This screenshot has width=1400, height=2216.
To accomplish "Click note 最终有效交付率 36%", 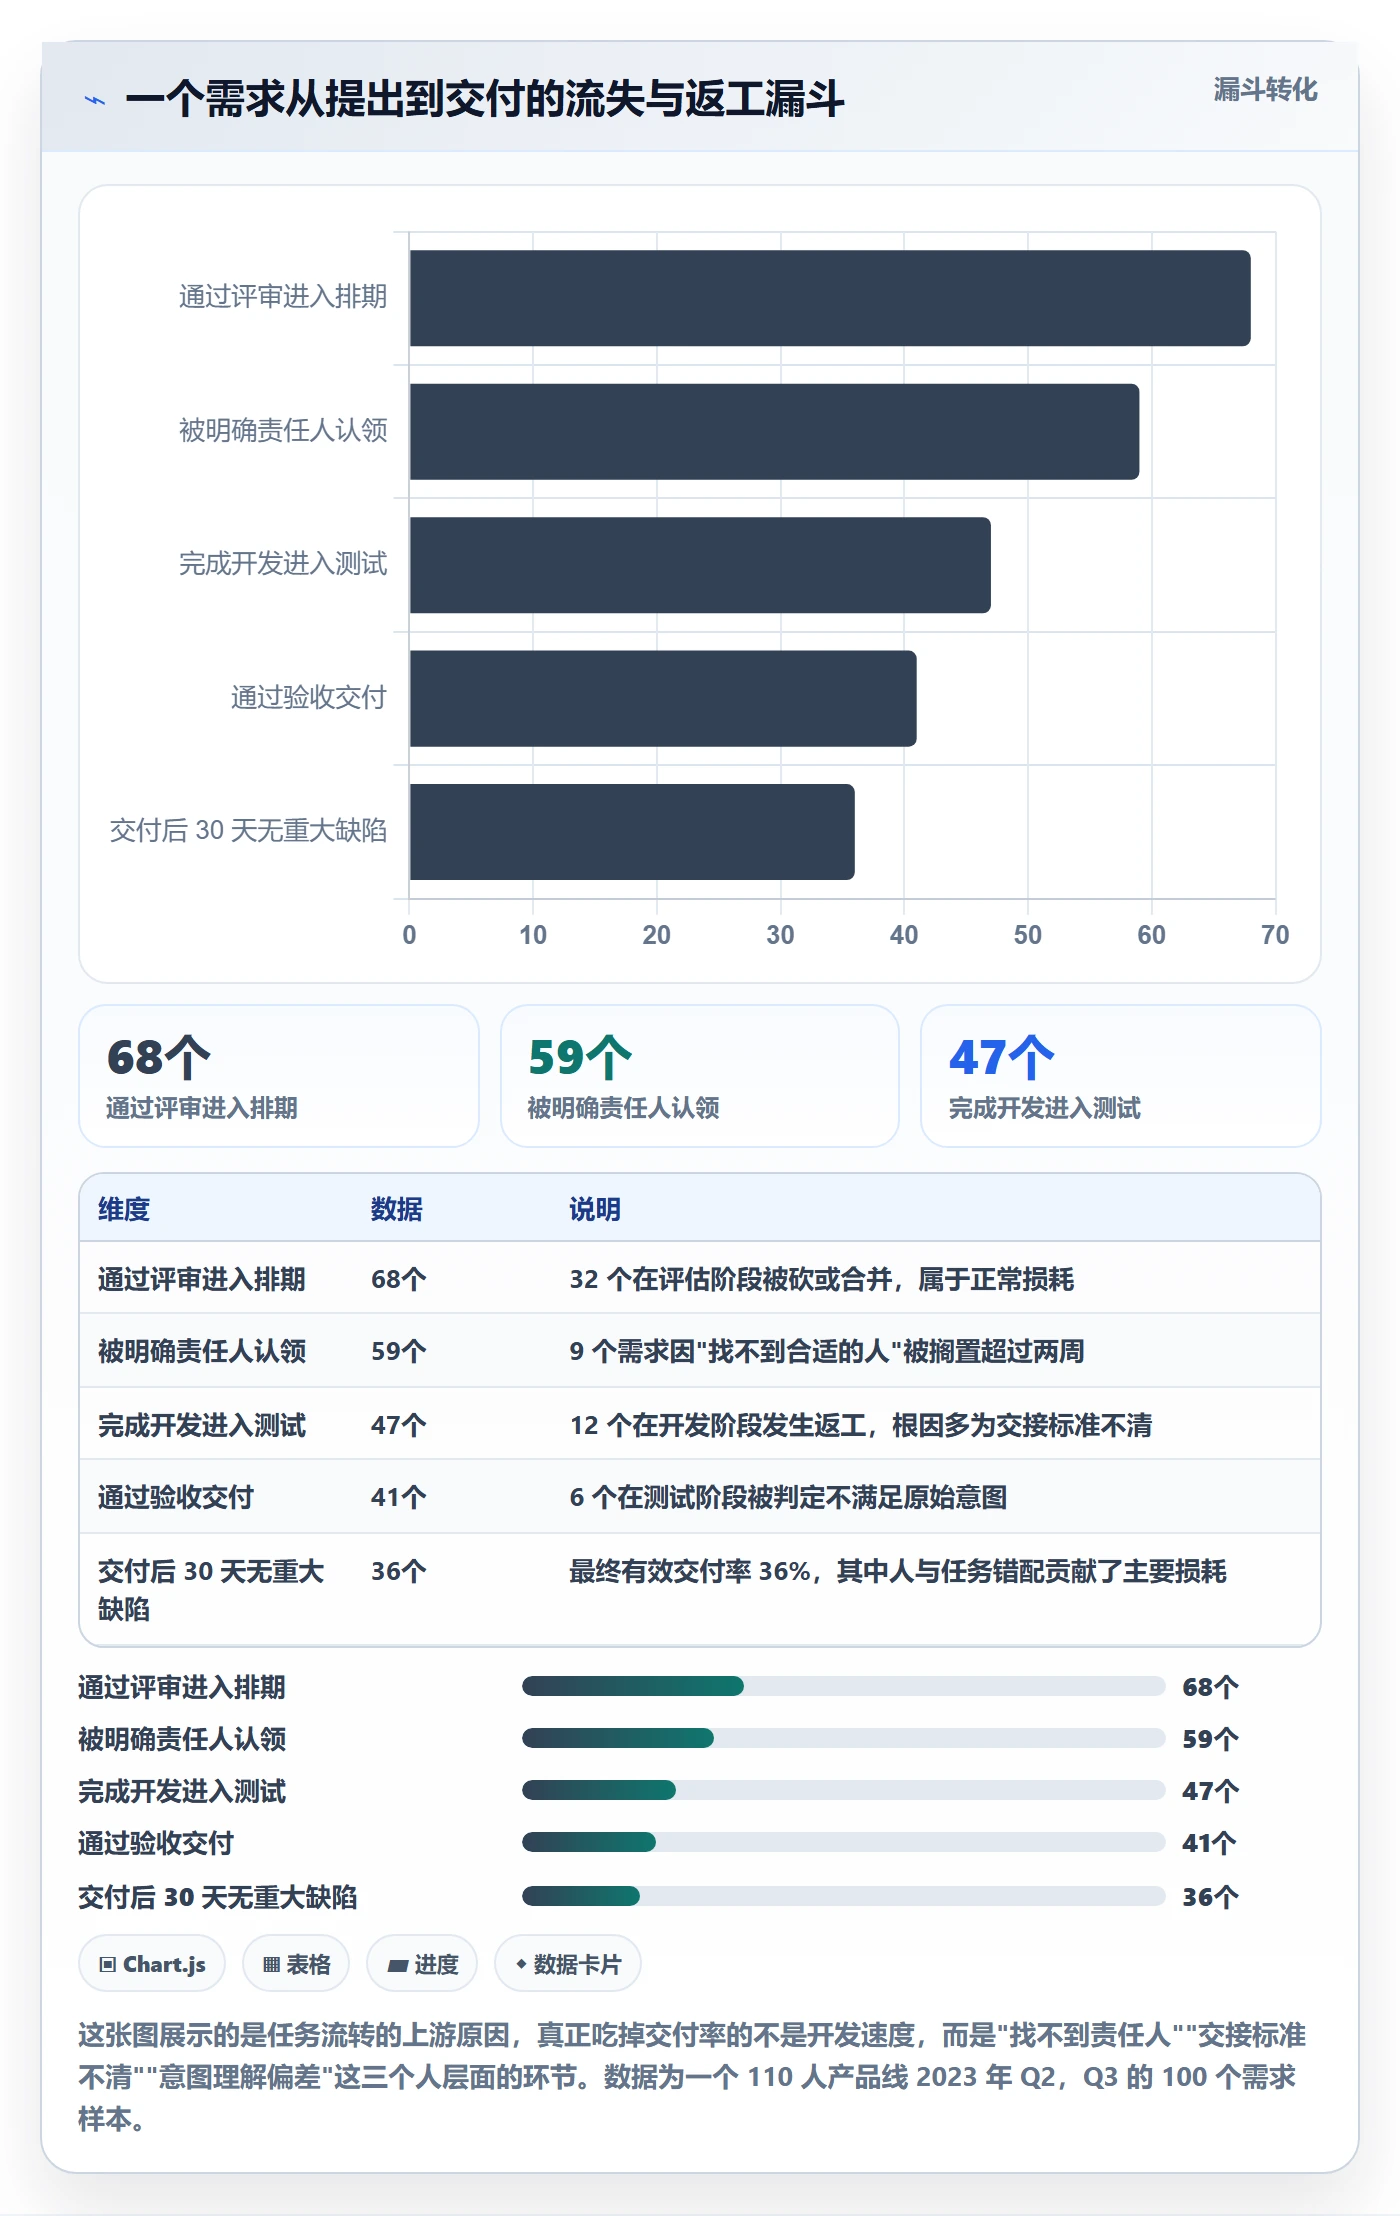I will point(898,1571).
